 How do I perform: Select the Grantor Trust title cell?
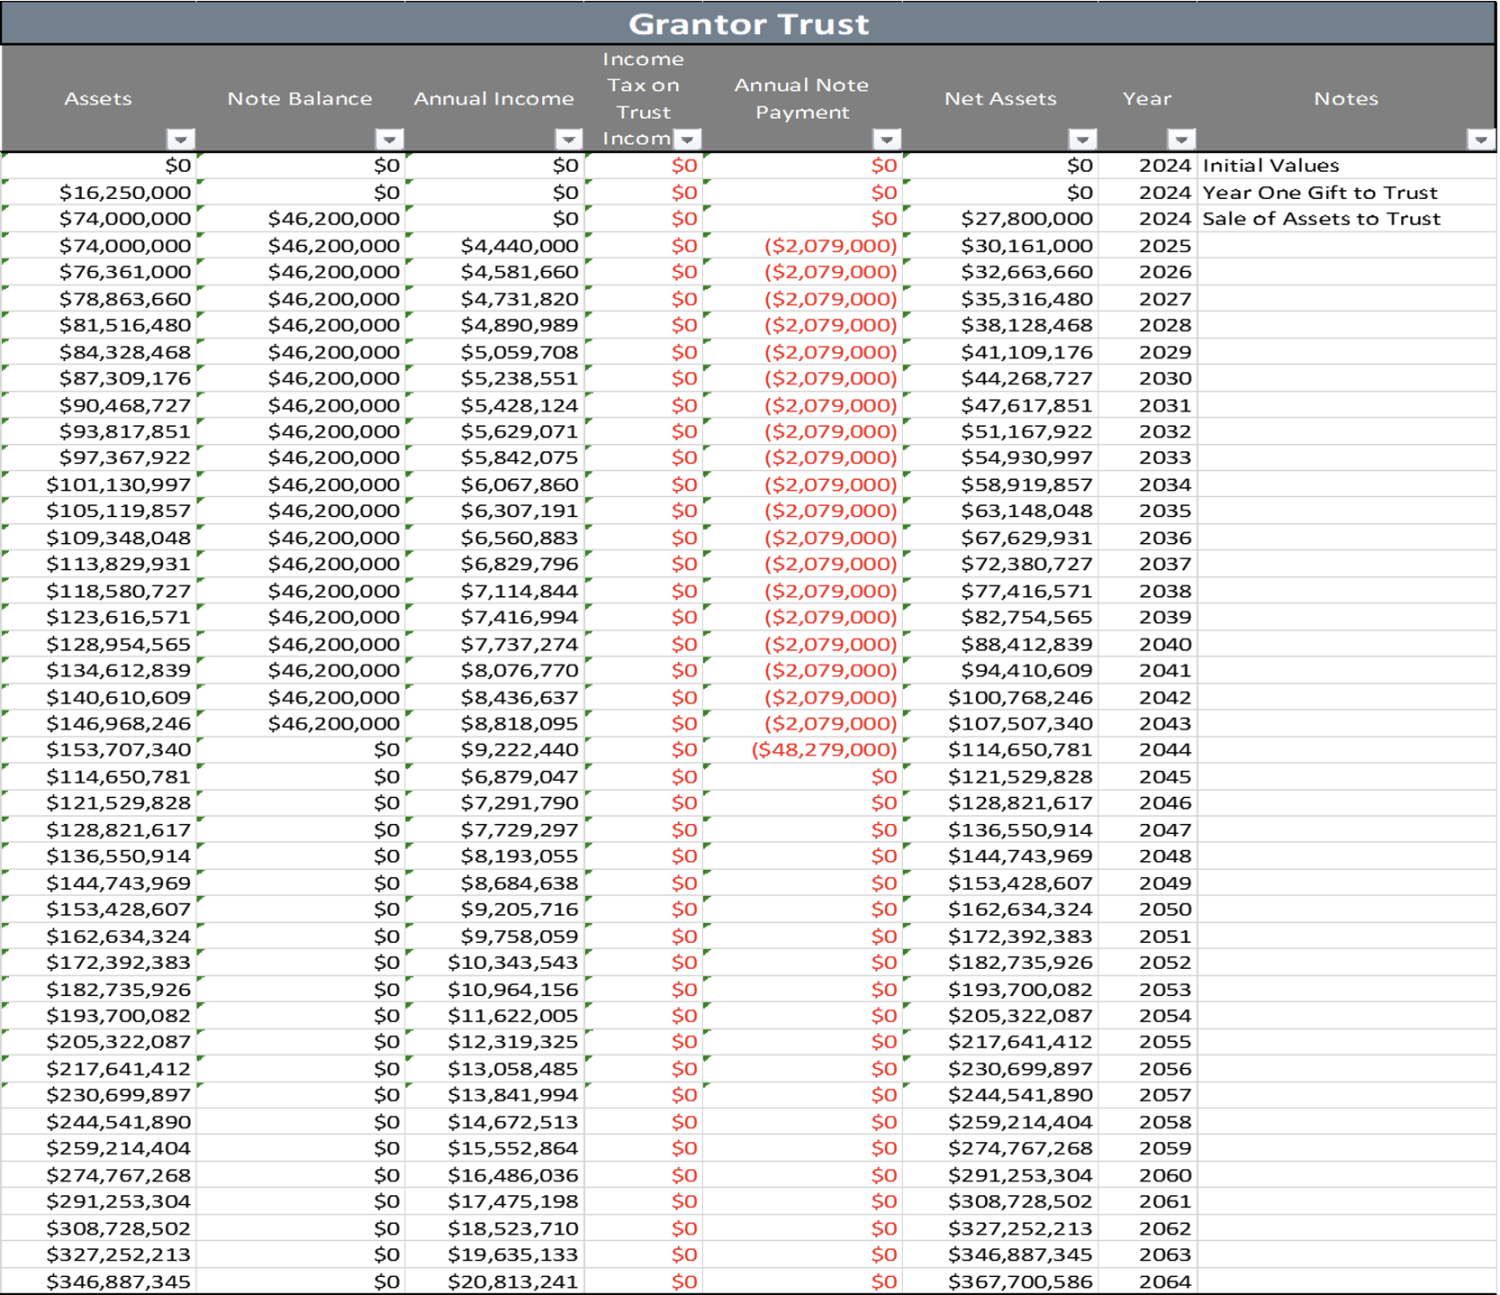(x=748, y=24)
